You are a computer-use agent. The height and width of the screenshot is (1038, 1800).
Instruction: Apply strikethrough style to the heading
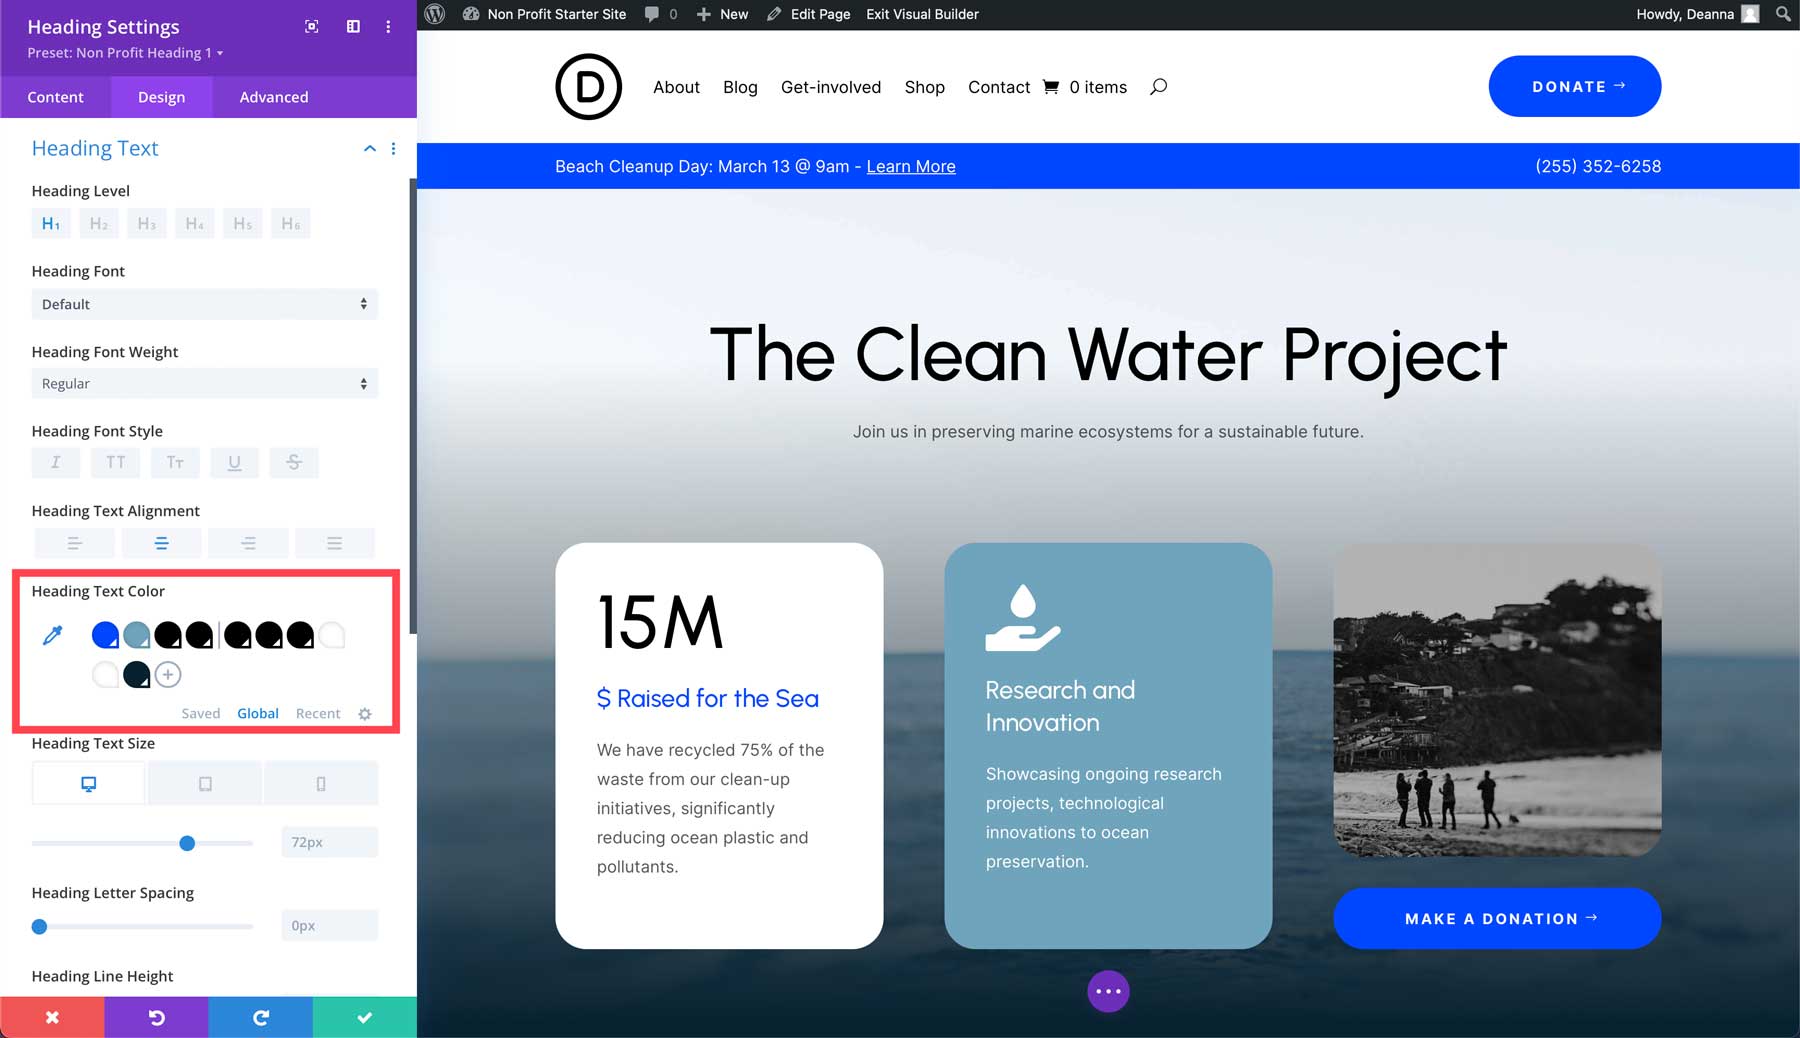coord(293,462)
